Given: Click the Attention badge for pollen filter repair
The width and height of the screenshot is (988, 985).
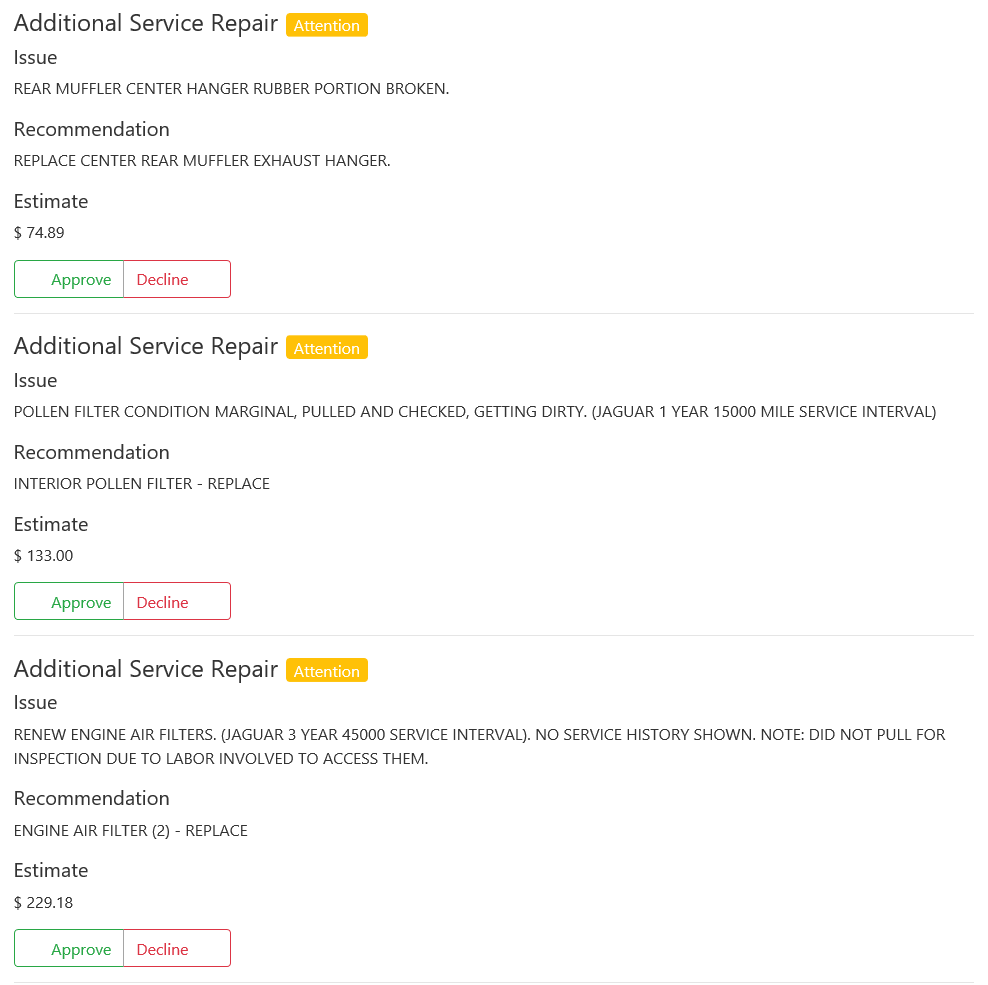Looking at the screenshot, I should click(x=327, y=348).
